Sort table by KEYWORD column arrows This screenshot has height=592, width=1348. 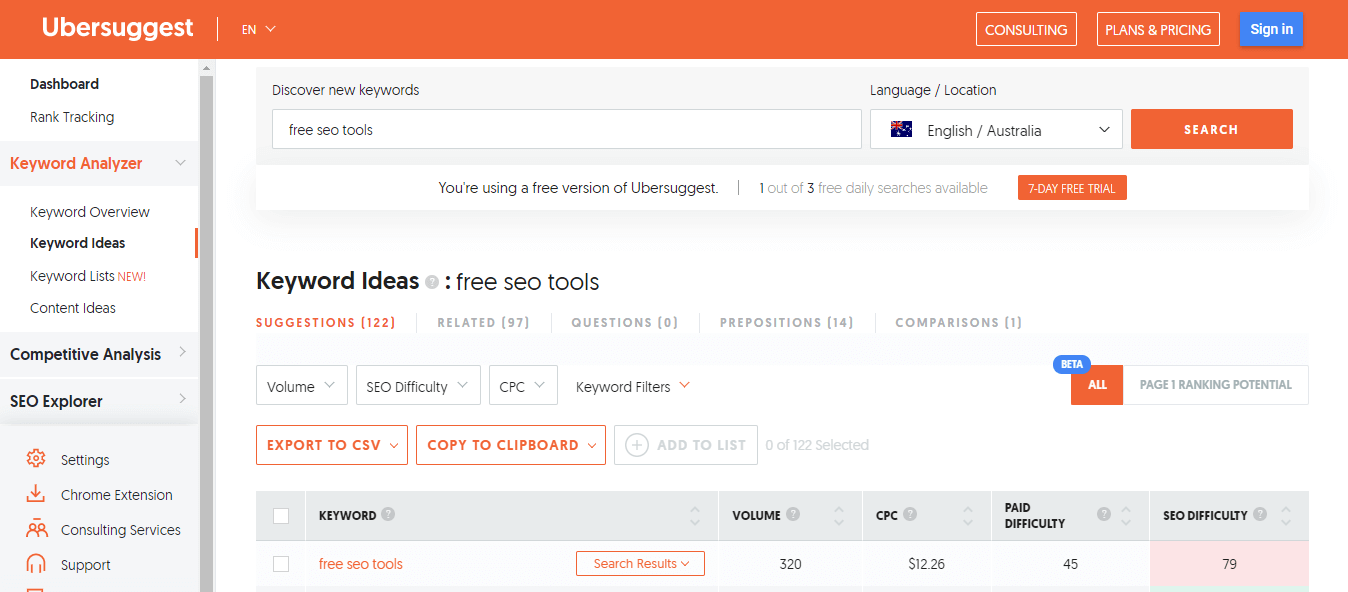point(695,516)
